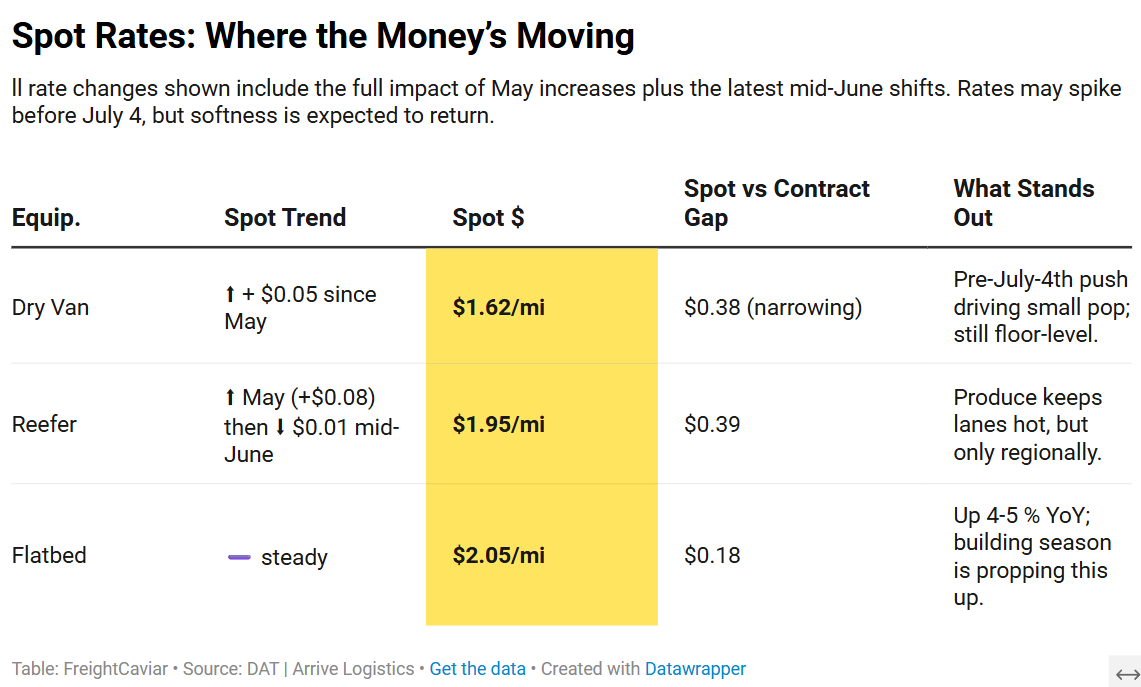1141x687 pixels.
Task: Click the Equip. column header
Action: click(x=46, y=218)
